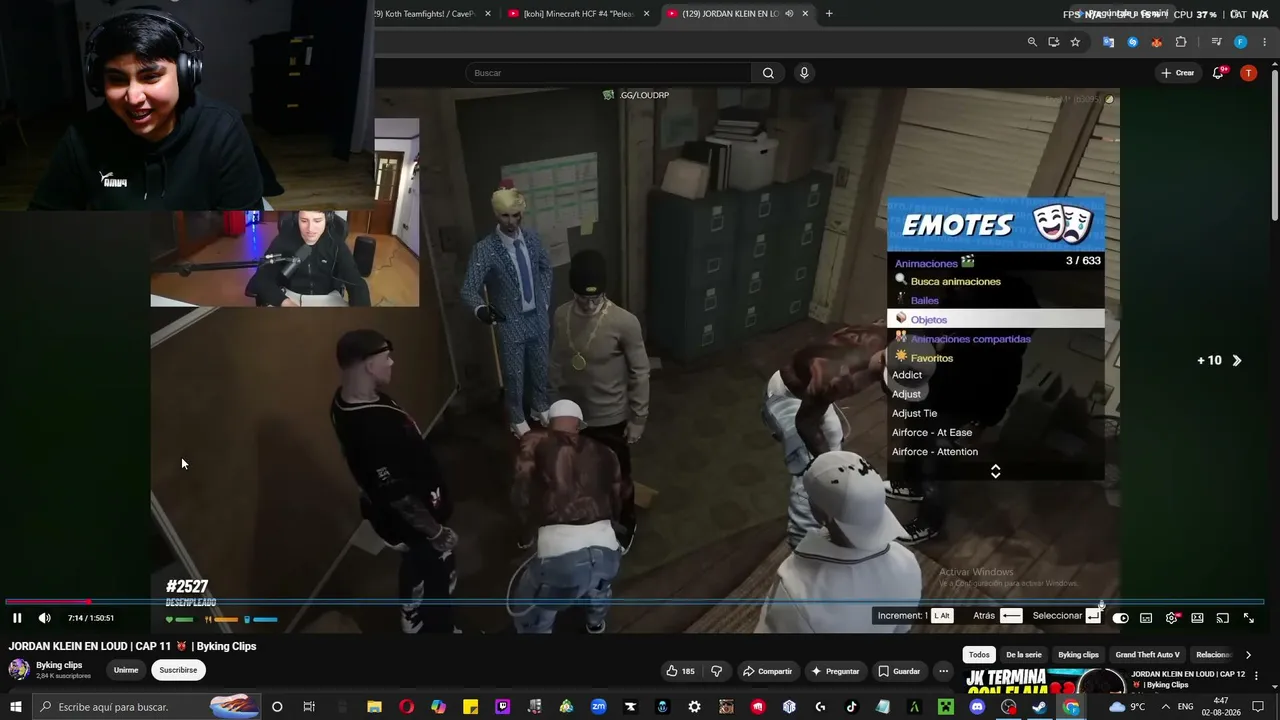Dislike the video with thumbs down

(x=716, y=671)
